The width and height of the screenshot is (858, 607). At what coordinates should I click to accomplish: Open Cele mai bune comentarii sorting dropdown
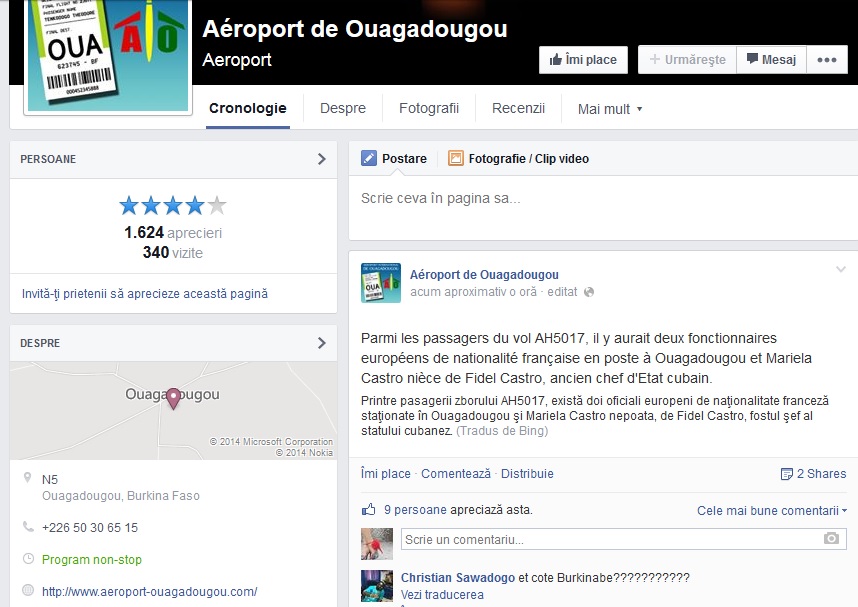771,511
